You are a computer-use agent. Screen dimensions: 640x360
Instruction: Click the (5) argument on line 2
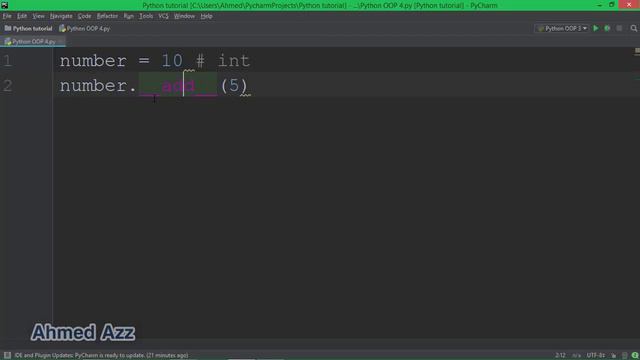pyautogui.click(x=234, y=86)
